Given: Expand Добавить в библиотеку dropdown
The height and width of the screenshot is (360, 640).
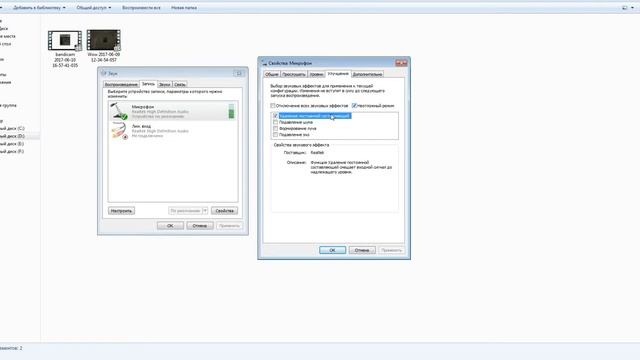Looking at the screenshot, I should 39,8.
